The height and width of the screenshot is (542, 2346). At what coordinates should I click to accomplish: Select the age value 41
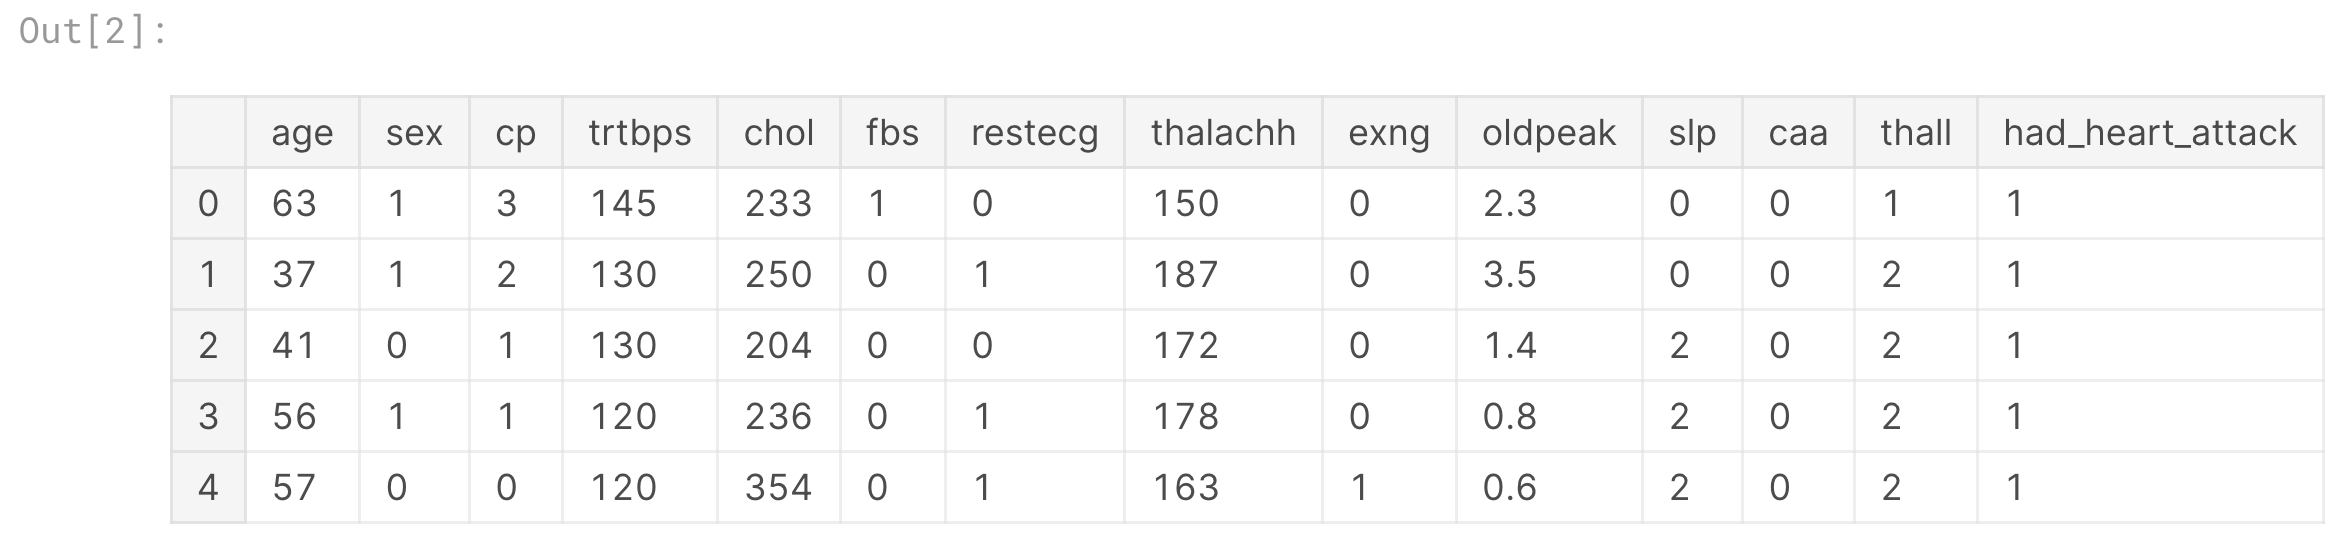294,346
